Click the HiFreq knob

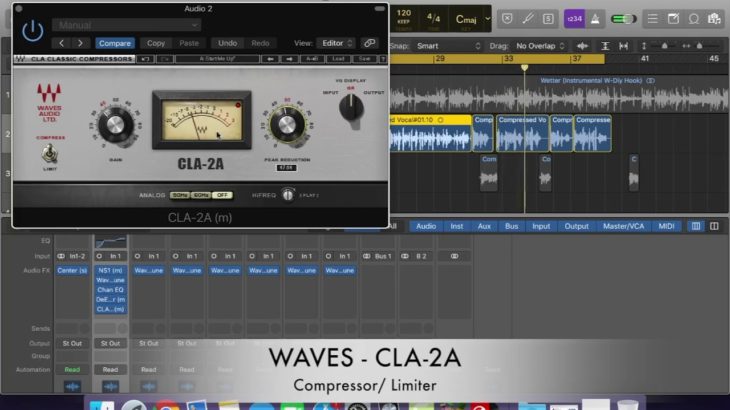[x=288, y=195]
